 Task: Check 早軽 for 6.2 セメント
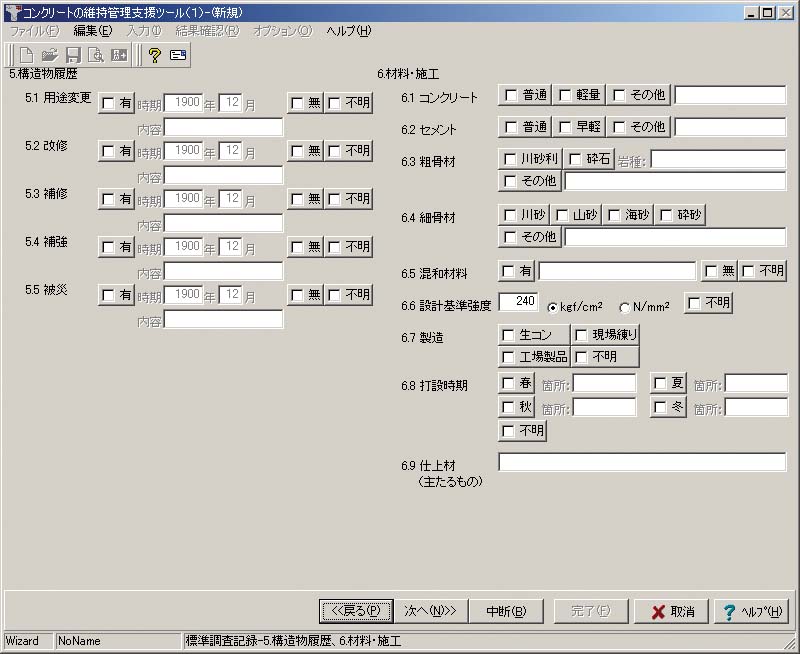(579, 127)
